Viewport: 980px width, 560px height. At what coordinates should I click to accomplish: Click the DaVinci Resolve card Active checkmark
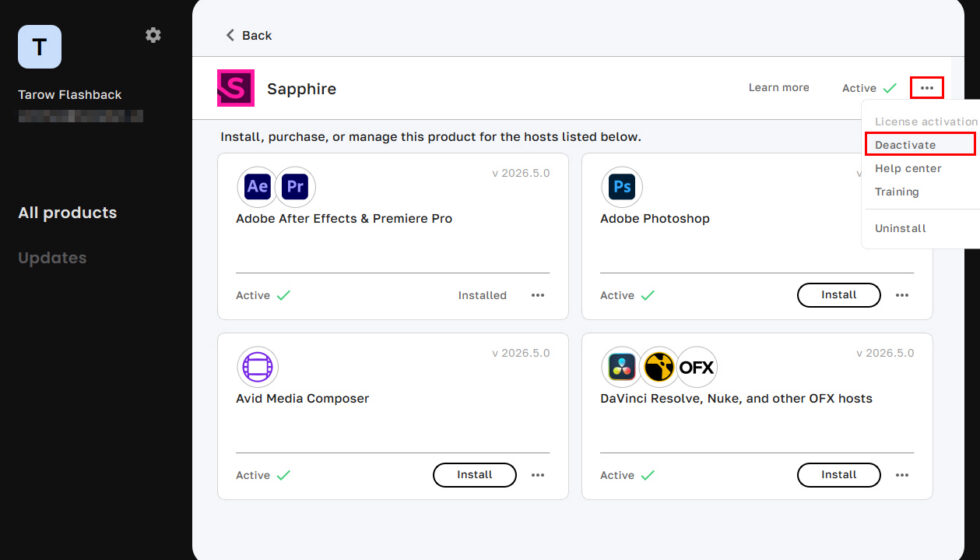[x=648, y=475]
